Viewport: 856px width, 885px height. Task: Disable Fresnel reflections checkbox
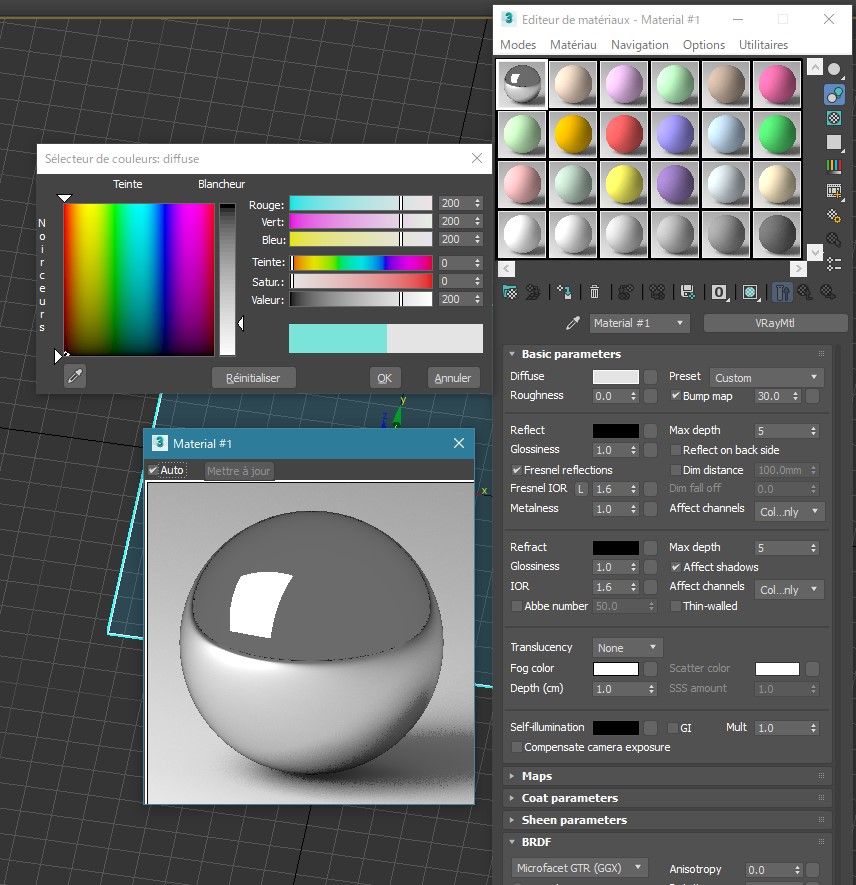[517, 470]
